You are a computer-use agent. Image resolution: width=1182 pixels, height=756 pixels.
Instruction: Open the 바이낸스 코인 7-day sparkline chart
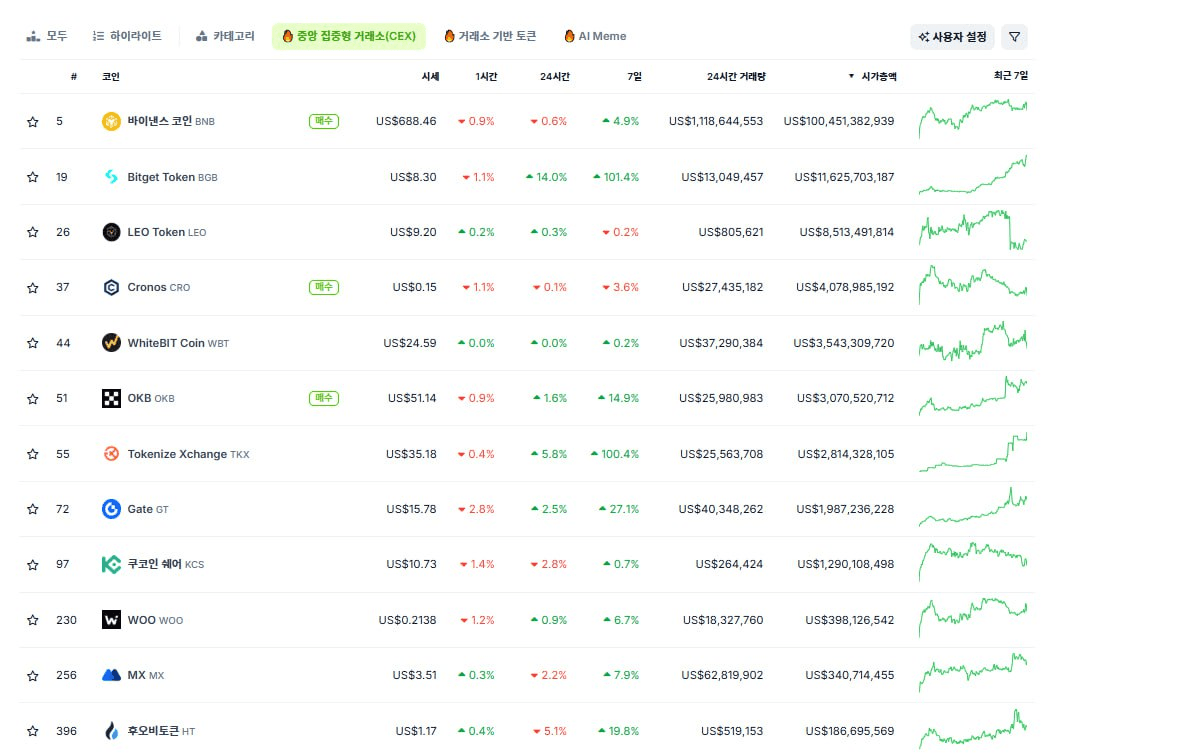(x=972, y=119)
